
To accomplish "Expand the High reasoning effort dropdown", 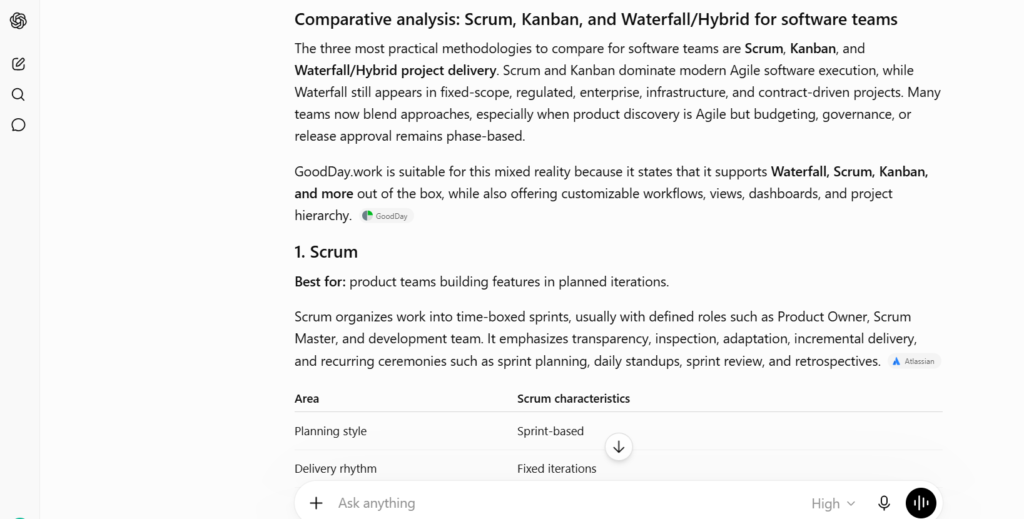I will [x=833, y=503].
